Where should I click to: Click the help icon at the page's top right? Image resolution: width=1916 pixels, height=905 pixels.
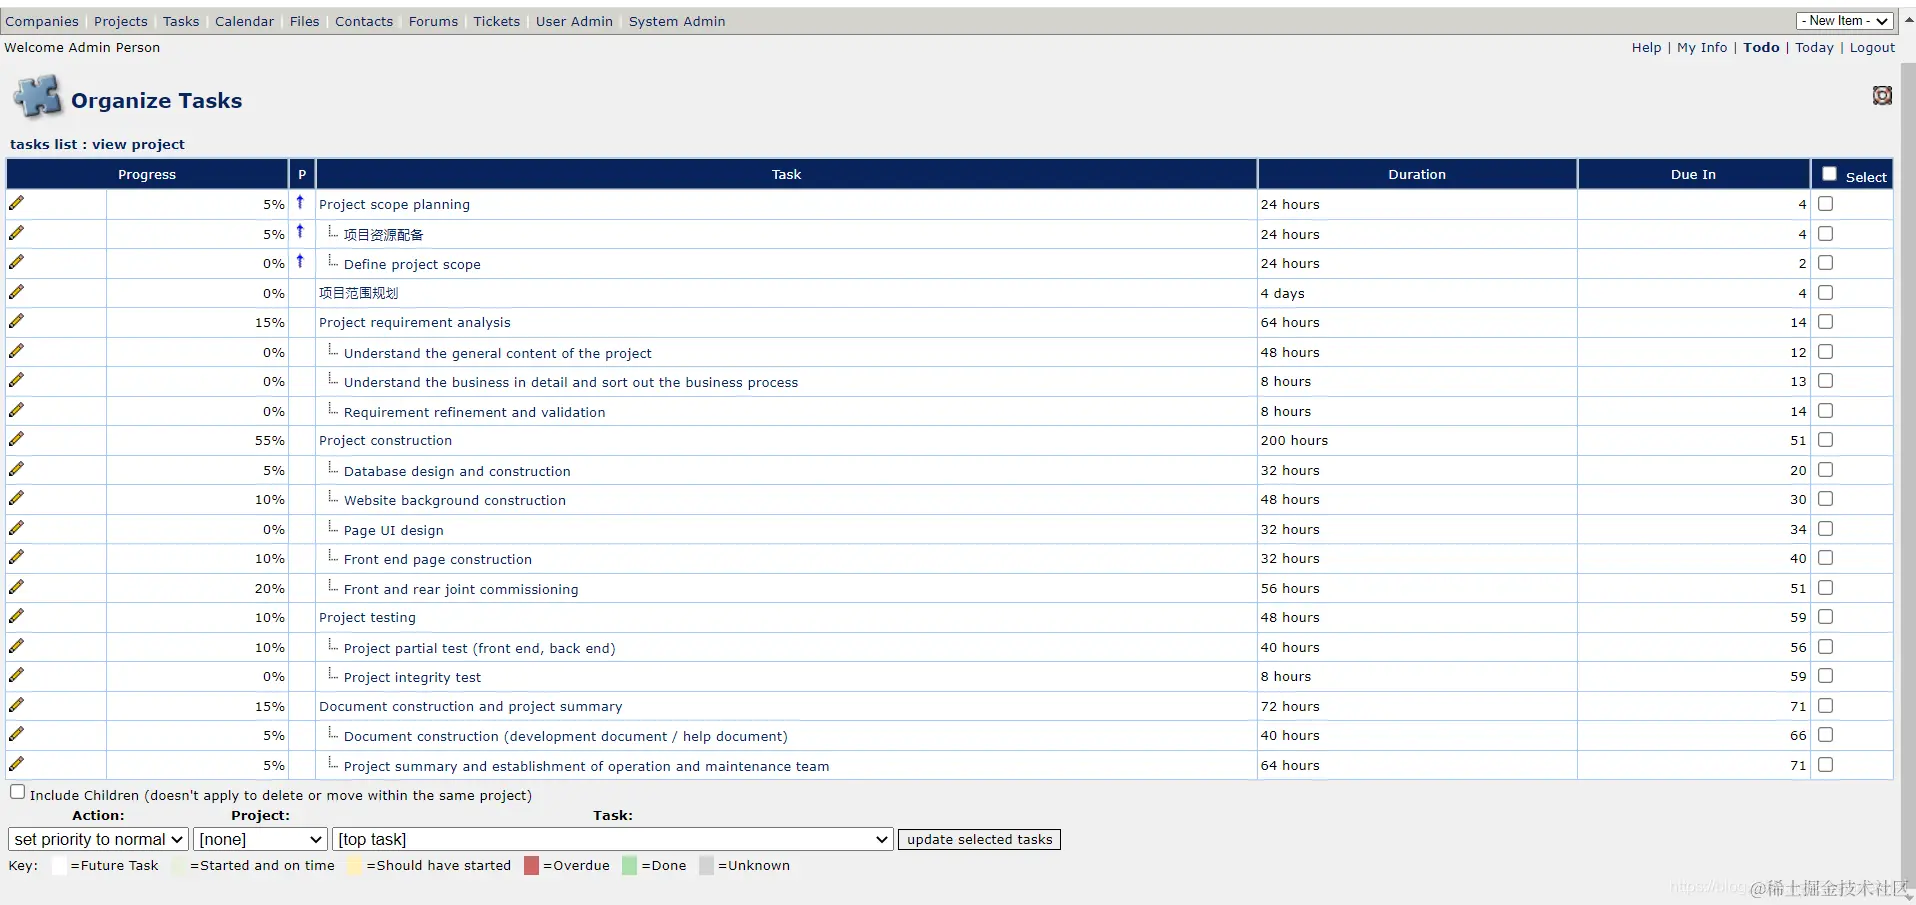point(1882,95)
